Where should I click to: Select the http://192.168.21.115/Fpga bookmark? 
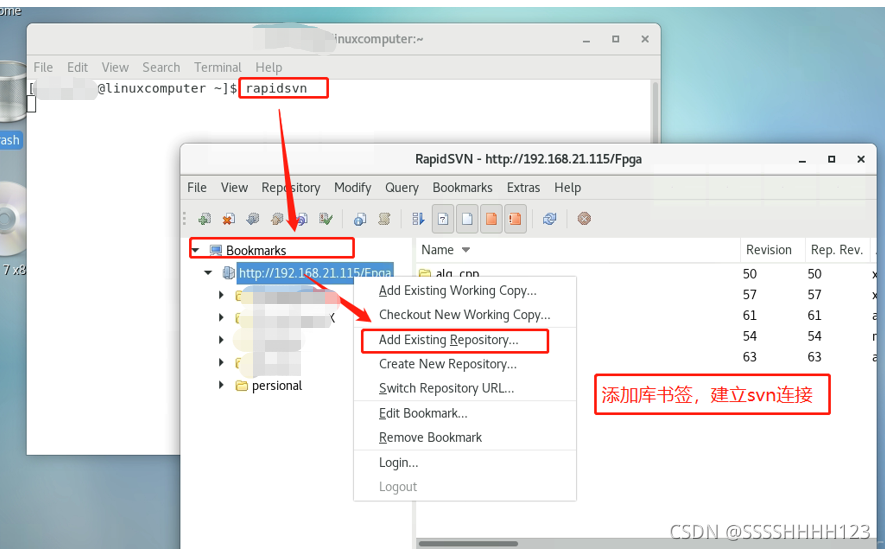[x=315, y=273]
